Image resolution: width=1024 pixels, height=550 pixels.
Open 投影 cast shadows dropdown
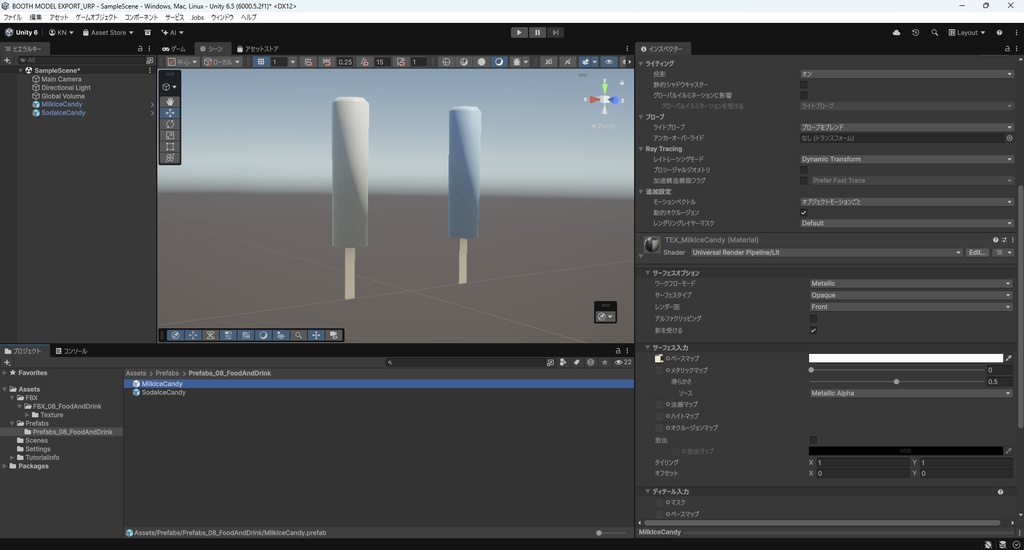coord(906,74)
